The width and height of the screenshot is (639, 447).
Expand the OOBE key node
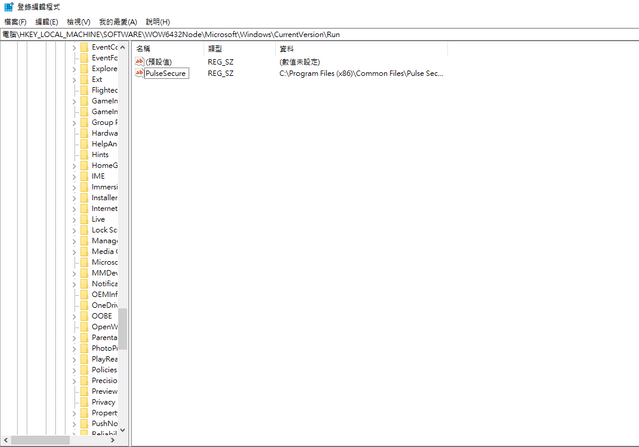click(x=73, y=316)
